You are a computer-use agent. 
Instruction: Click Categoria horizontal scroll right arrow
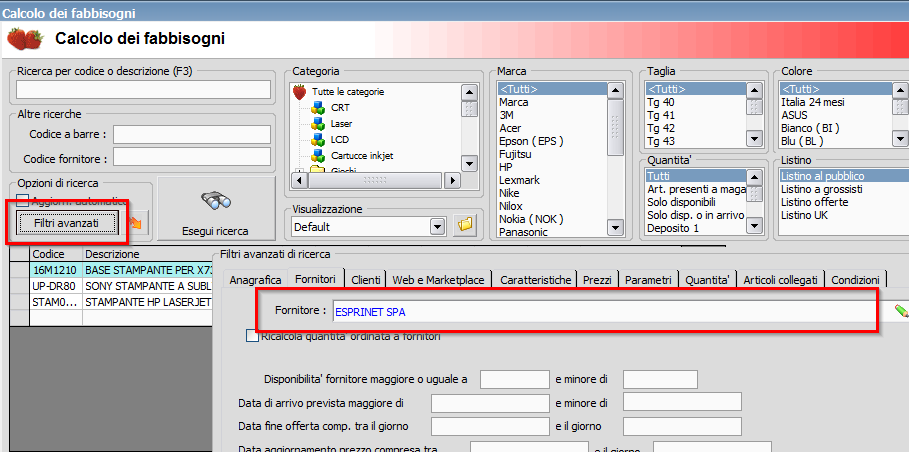coord(453,180)
